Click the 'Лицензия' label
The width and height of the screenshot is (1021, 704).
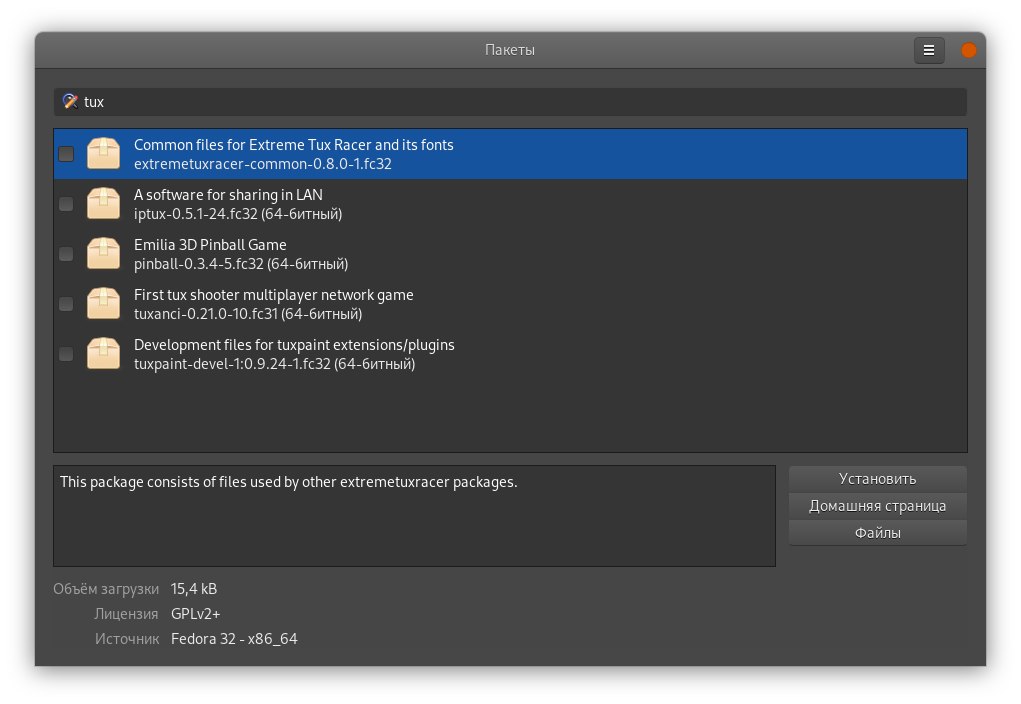point(126,614)
